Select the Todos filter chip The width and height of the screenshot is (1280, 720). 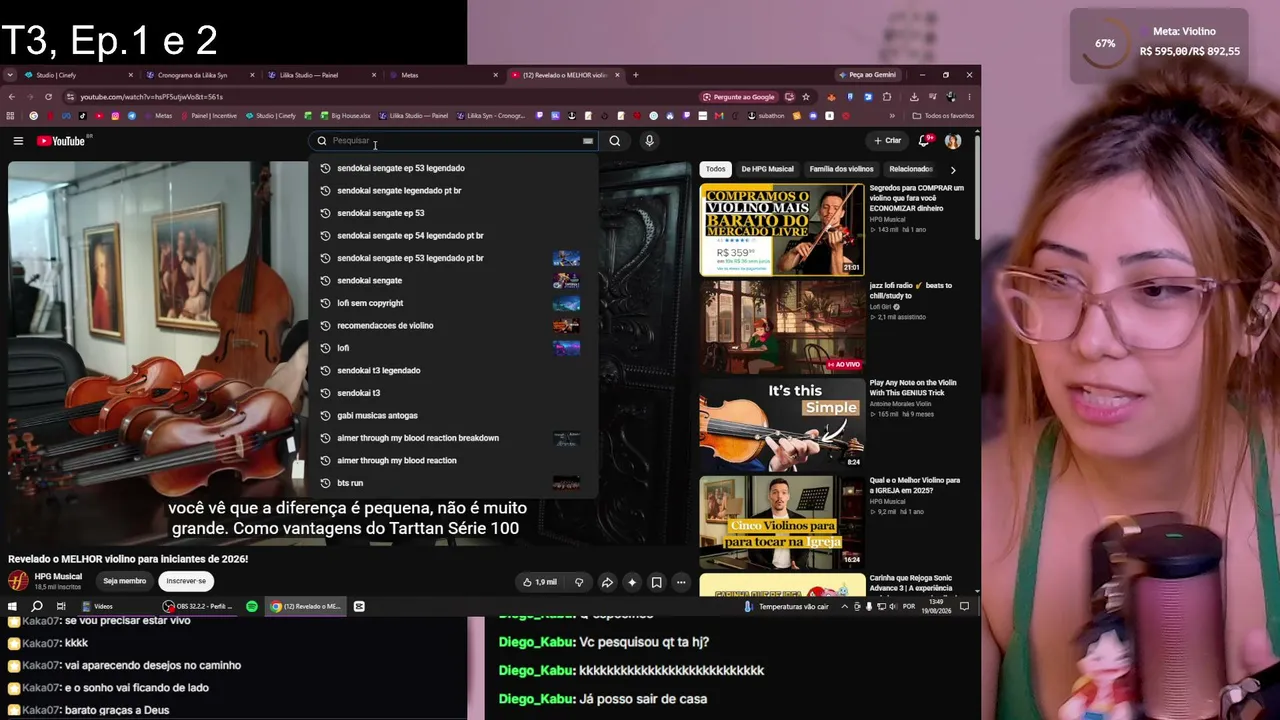point(716,169)
